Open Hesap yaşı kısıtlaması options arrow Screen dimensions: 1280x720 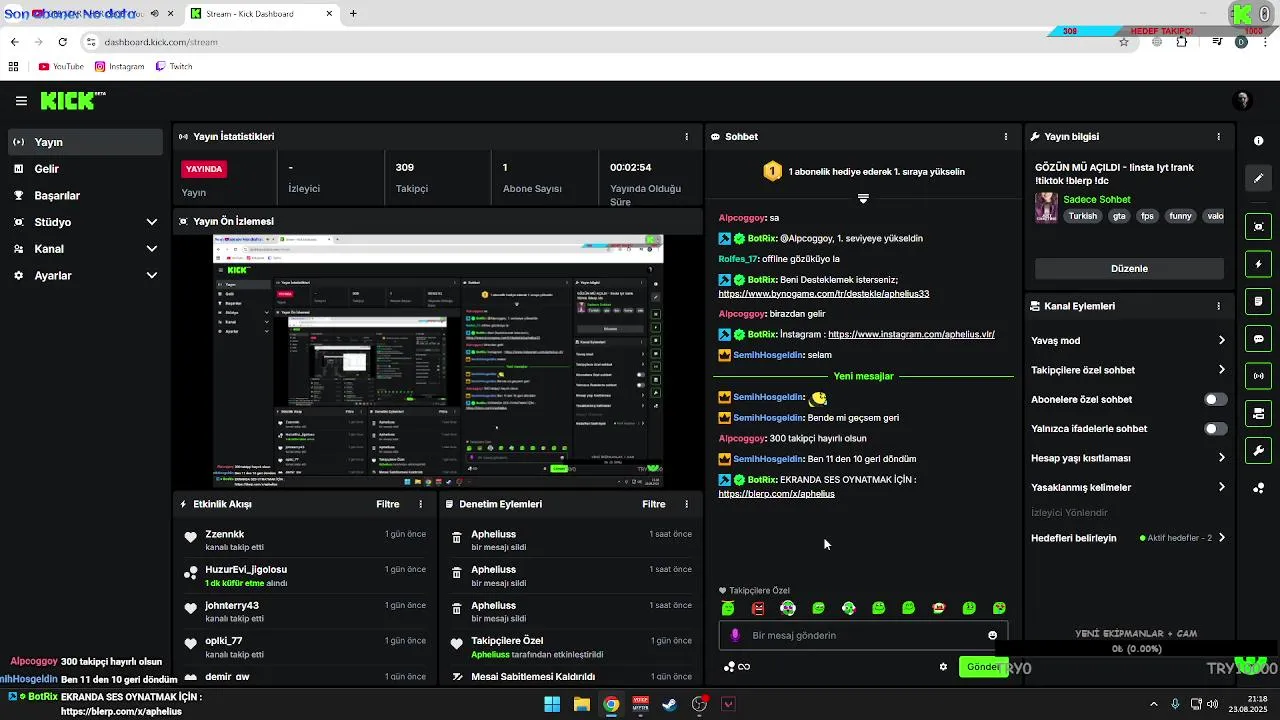click(1221, 458)
